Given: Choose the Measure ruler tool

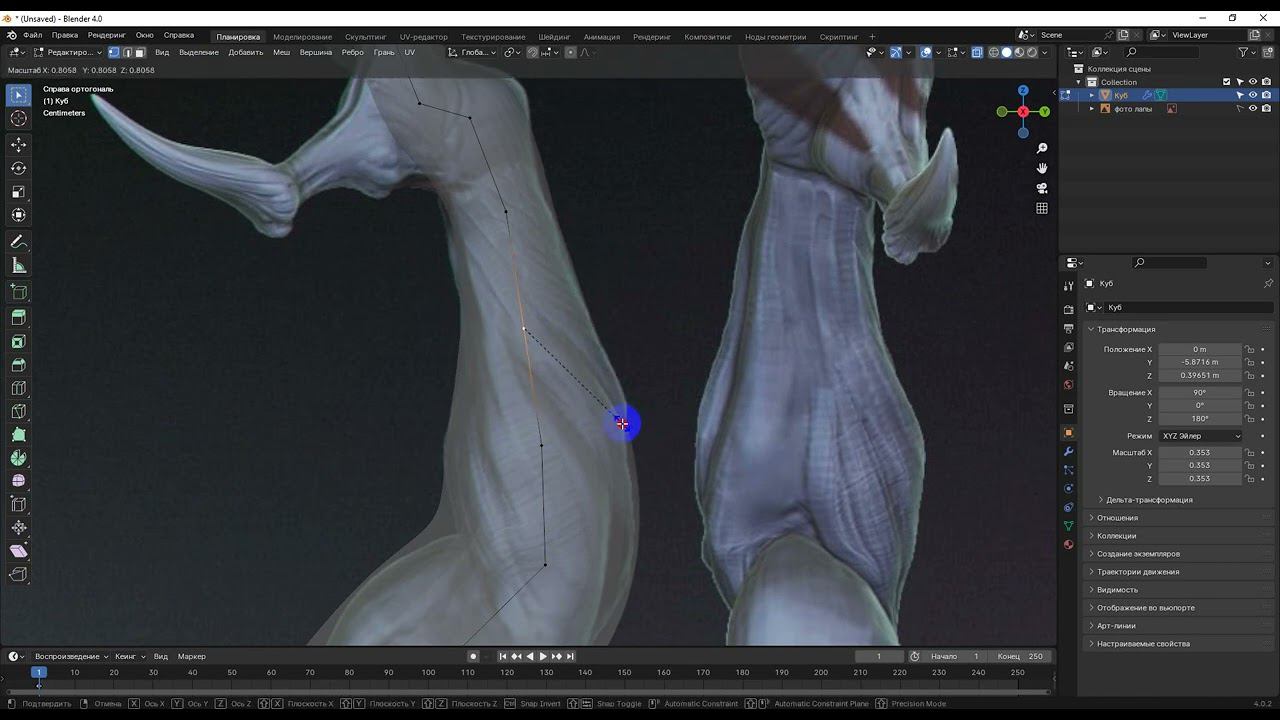Looking at the screenshot, I should (x=18, y=266).
